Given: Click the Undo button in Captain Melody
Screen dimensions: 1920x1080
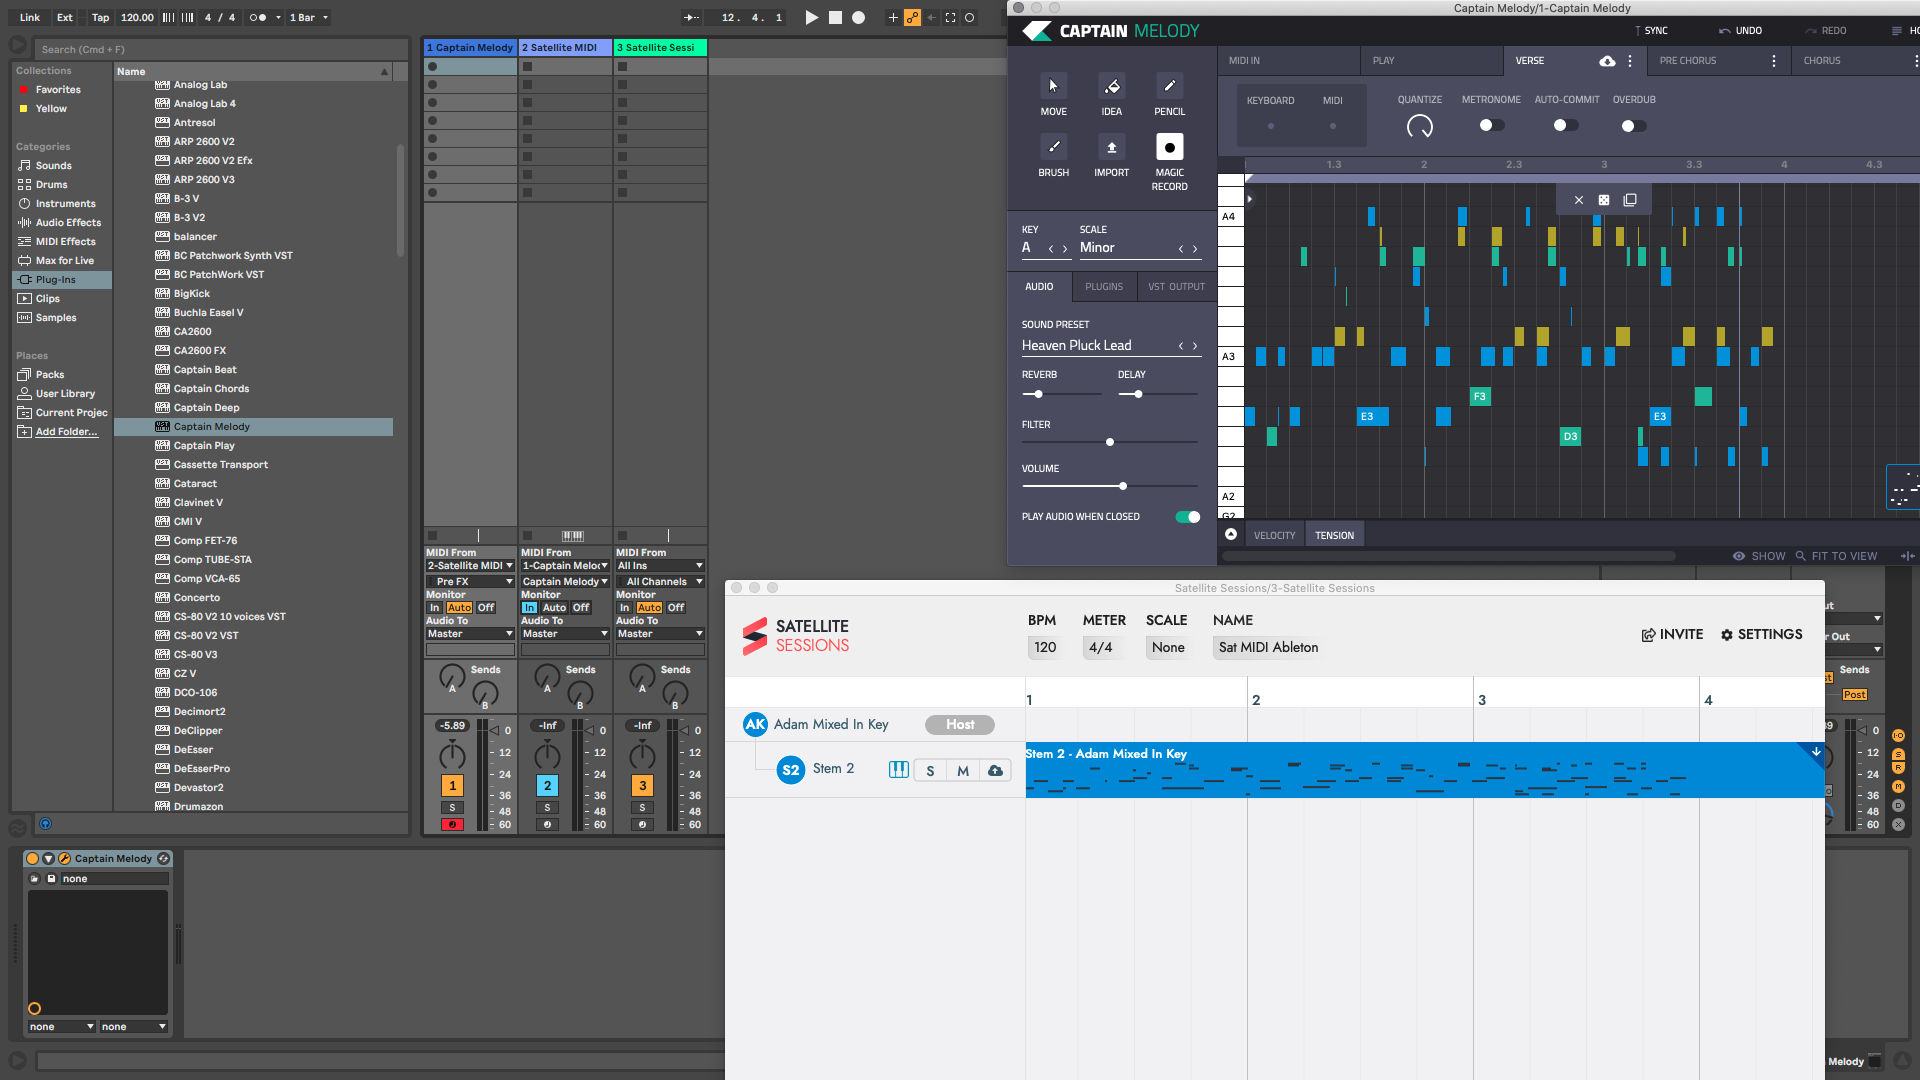Looking at the screenshot, I should coord(1740,31).
